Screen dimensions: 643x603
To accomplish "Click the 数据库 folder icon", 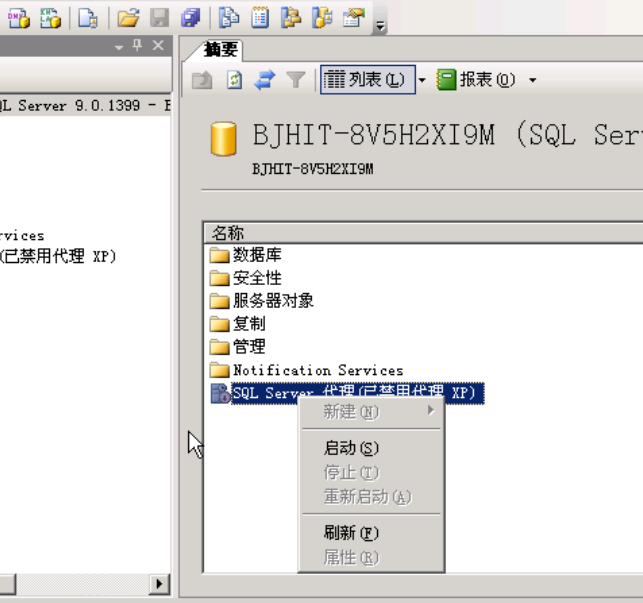I will tap(219, 255).
